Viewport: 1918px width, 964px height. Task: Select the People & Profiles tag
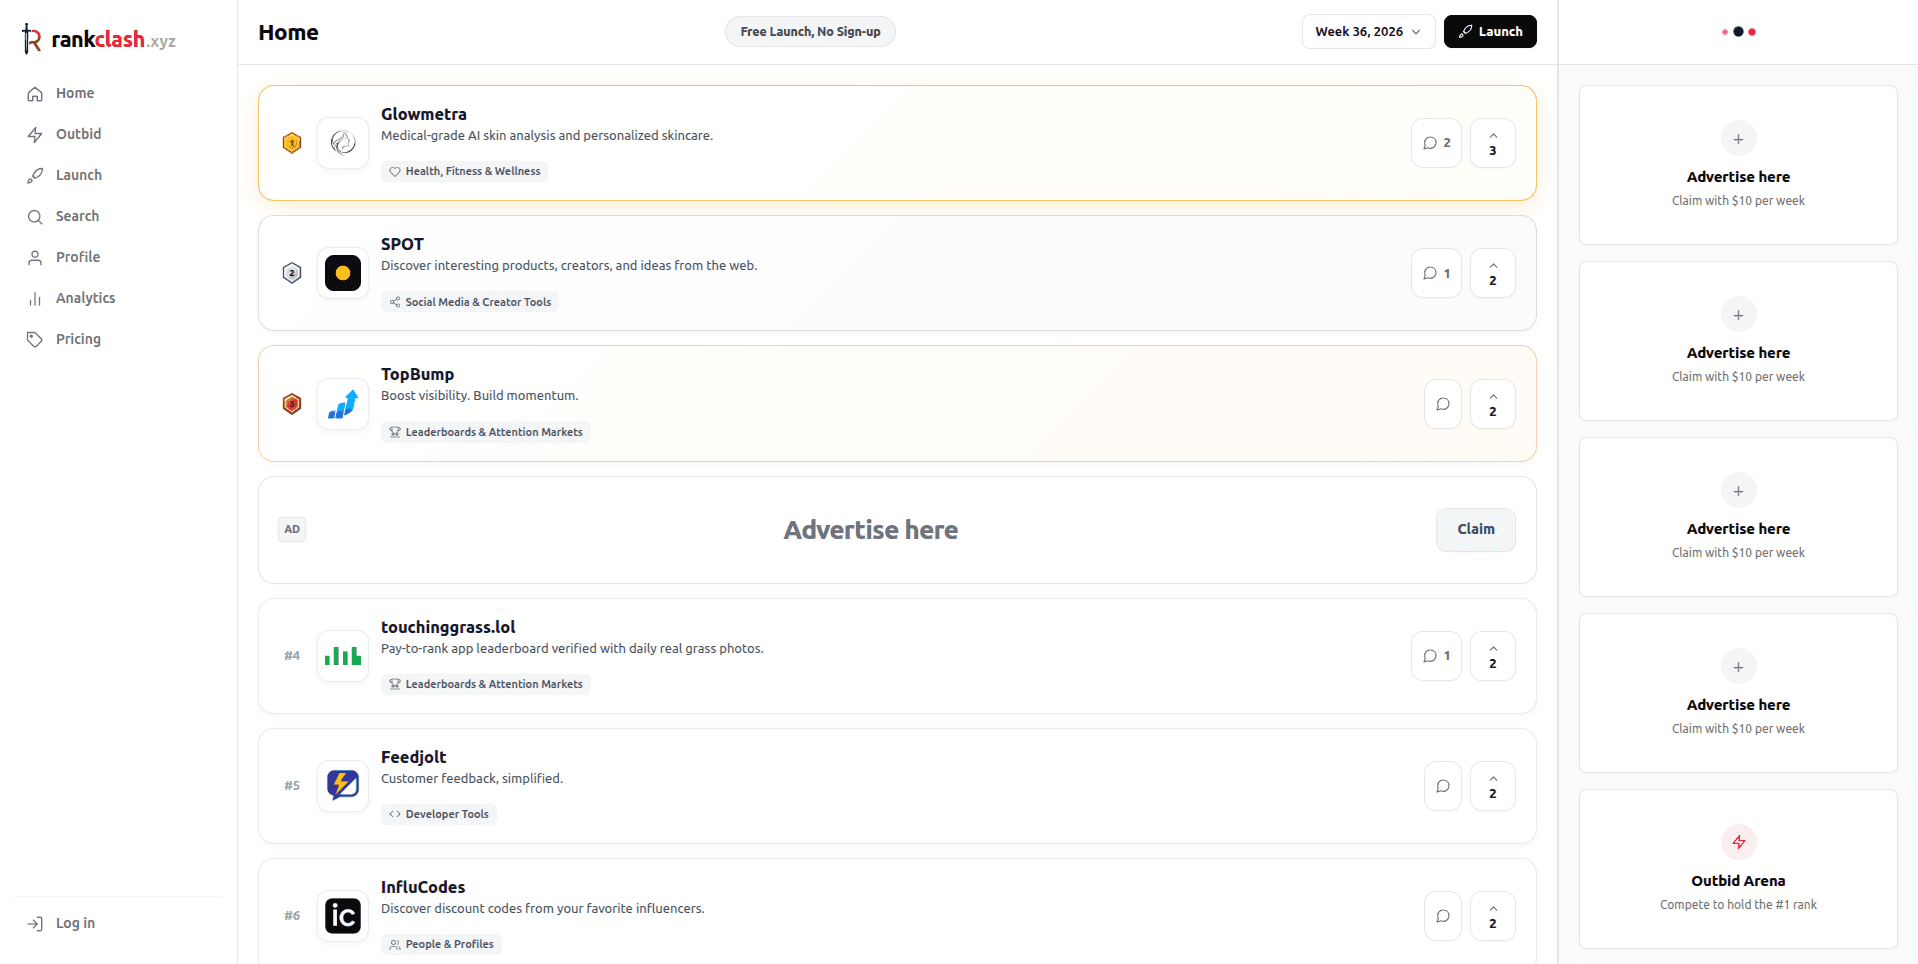click(441, 944)
